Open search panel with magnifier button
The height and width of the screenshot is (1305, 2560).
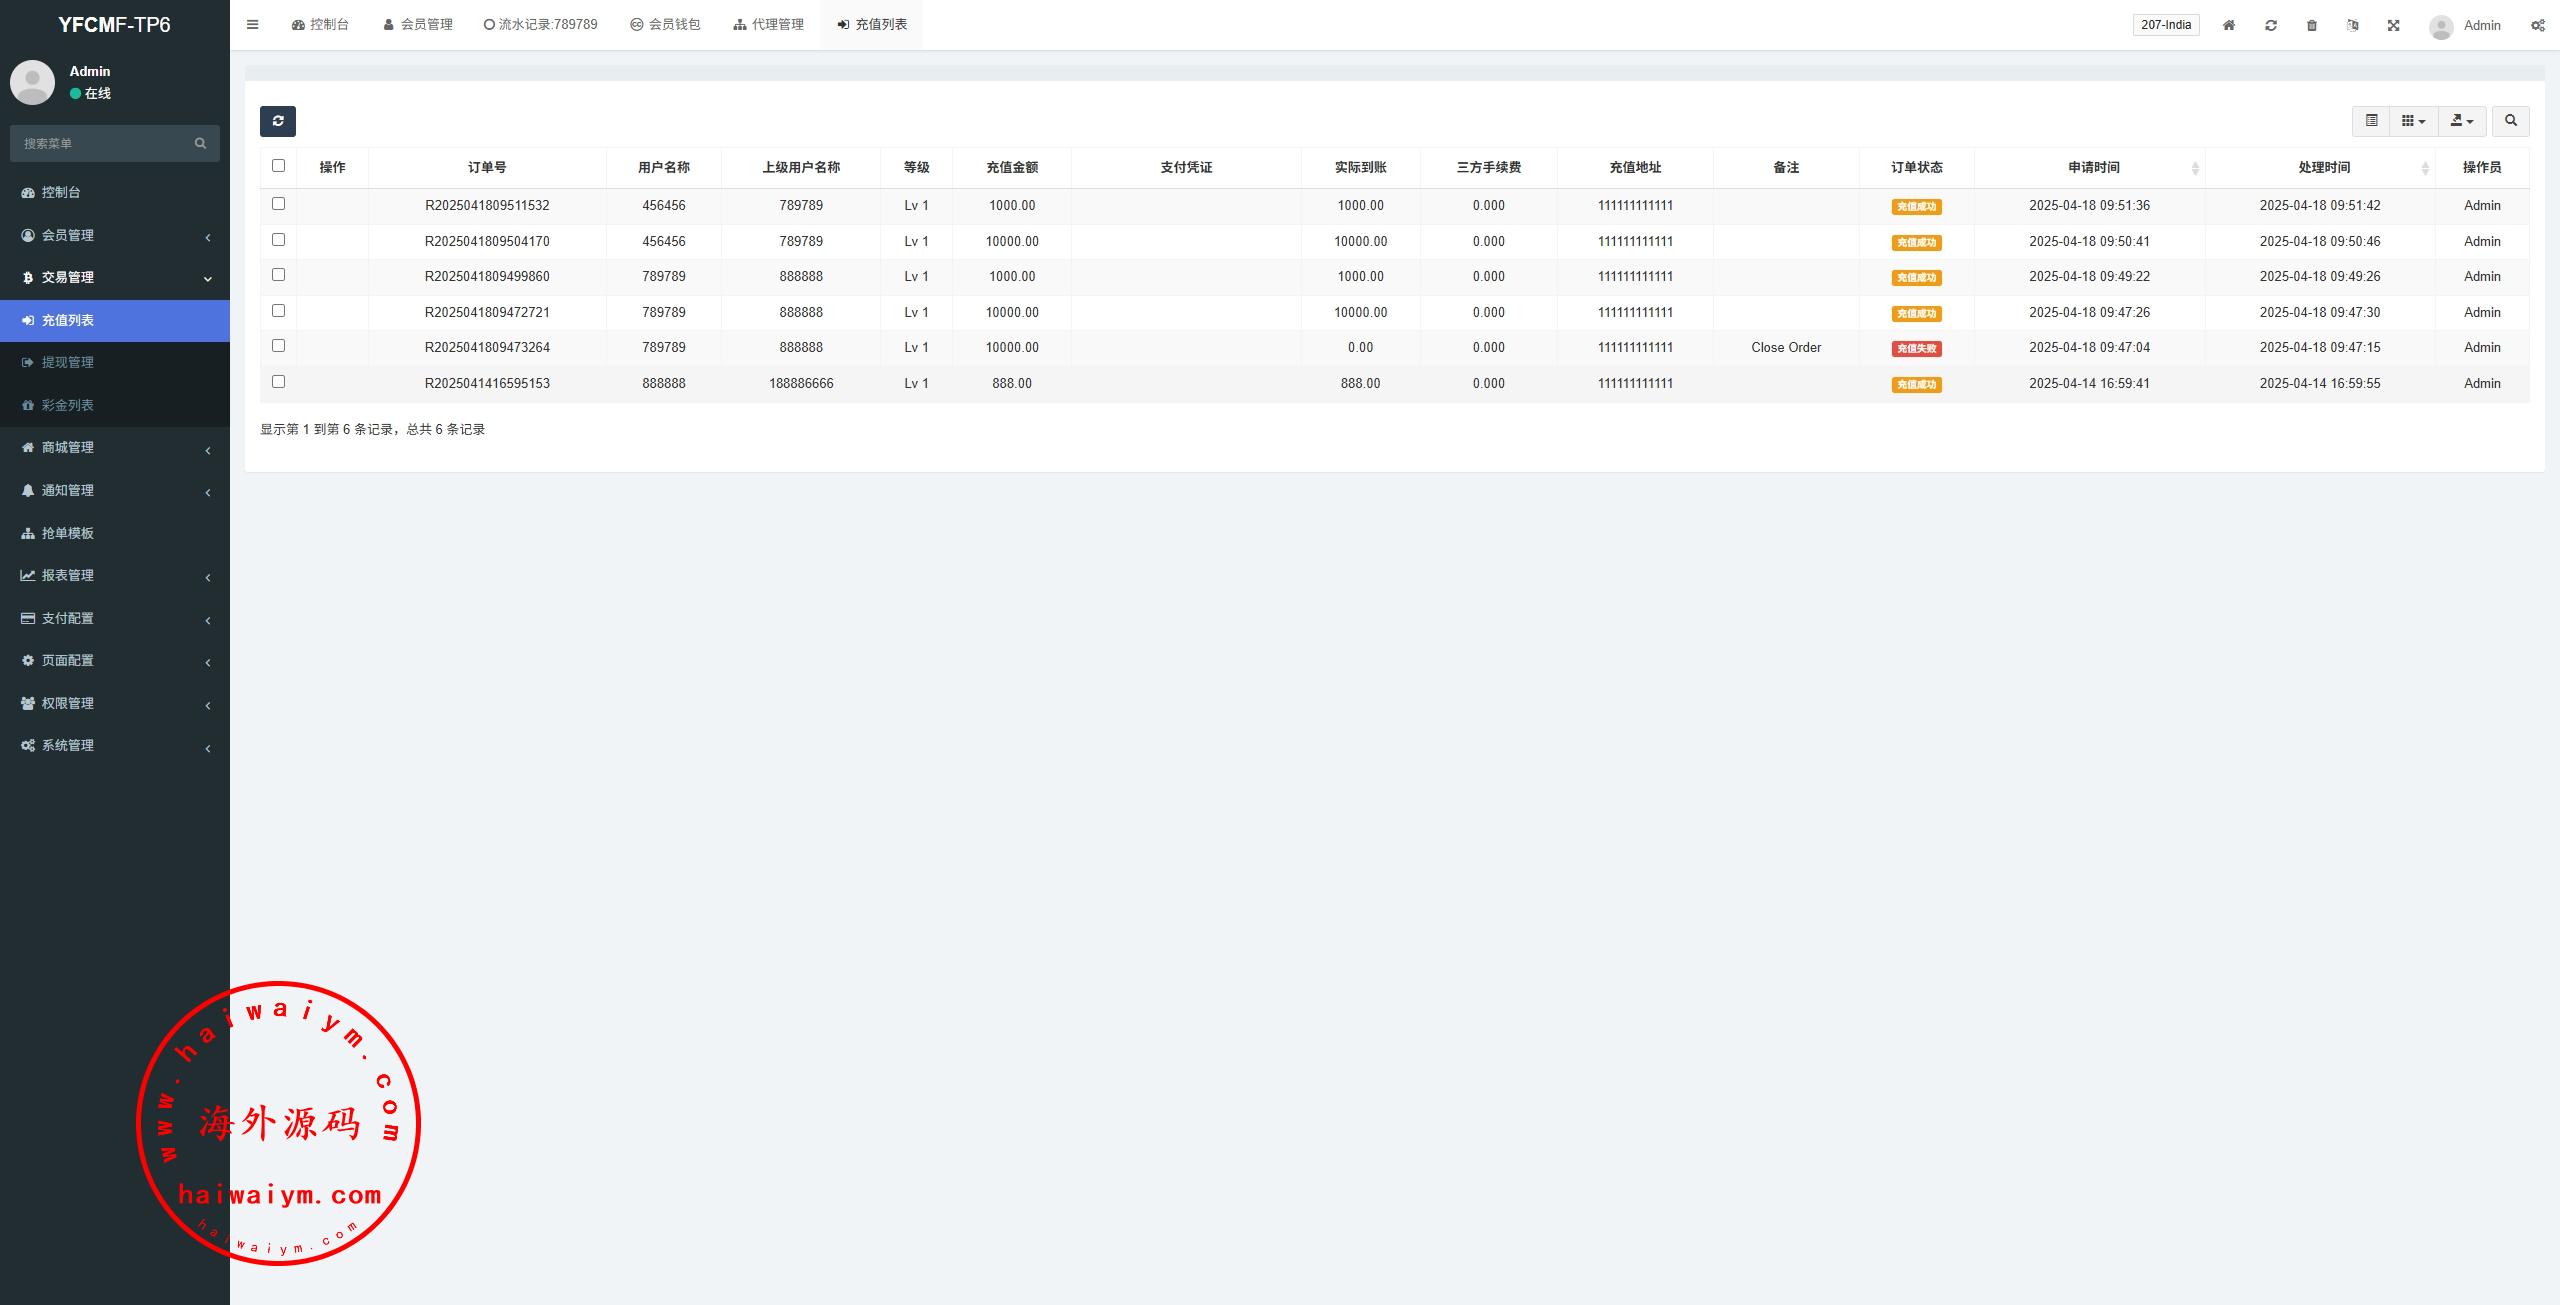2510,121
